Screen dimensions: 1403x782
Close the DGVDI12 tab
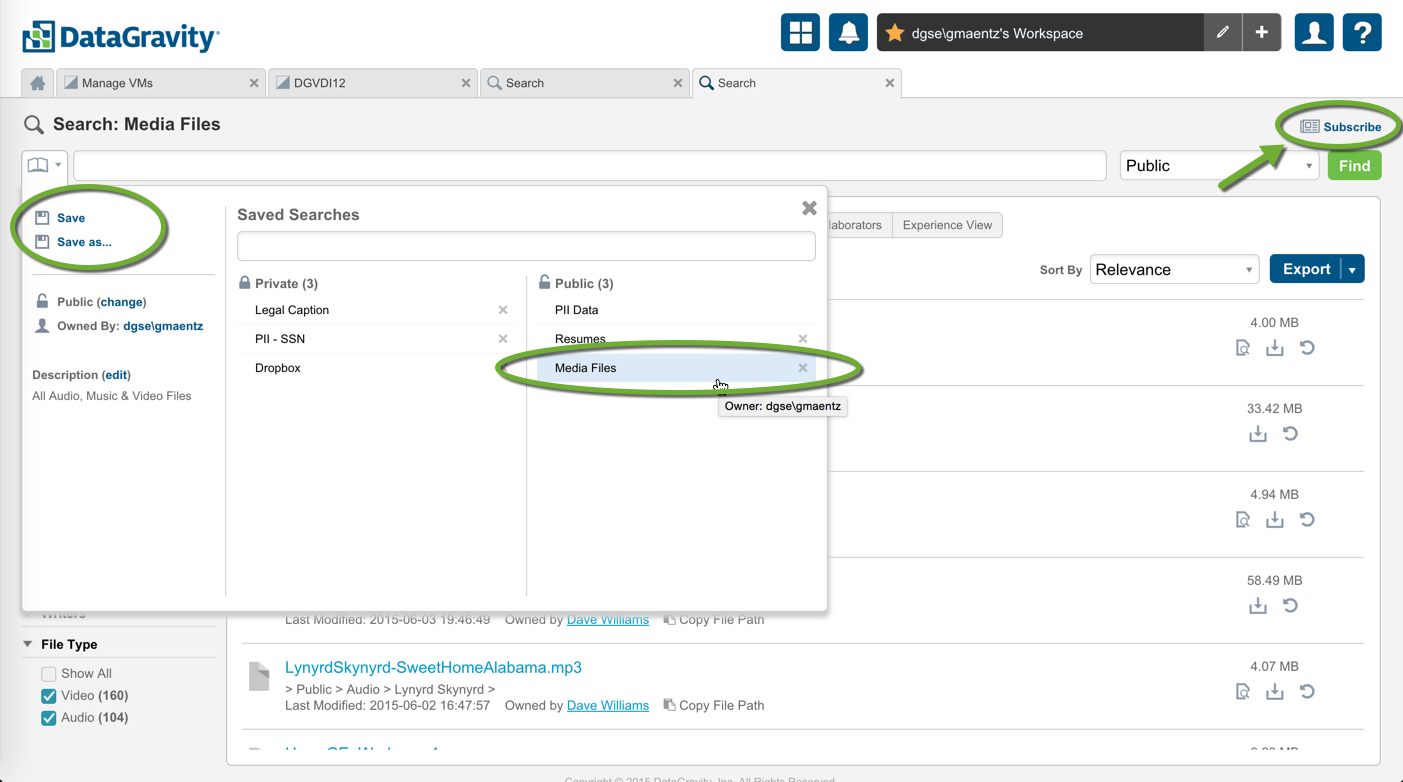tap(466, 83)
